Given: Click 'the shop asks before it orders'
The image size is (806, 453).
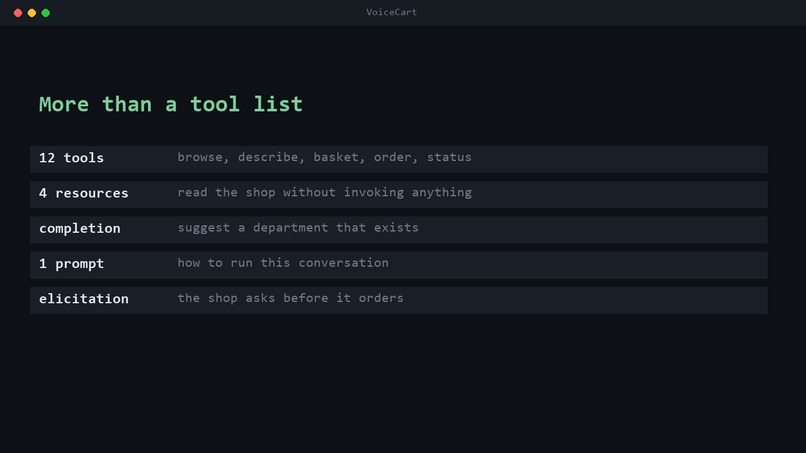Looking at the screenshot, I should tap(290, 298).
